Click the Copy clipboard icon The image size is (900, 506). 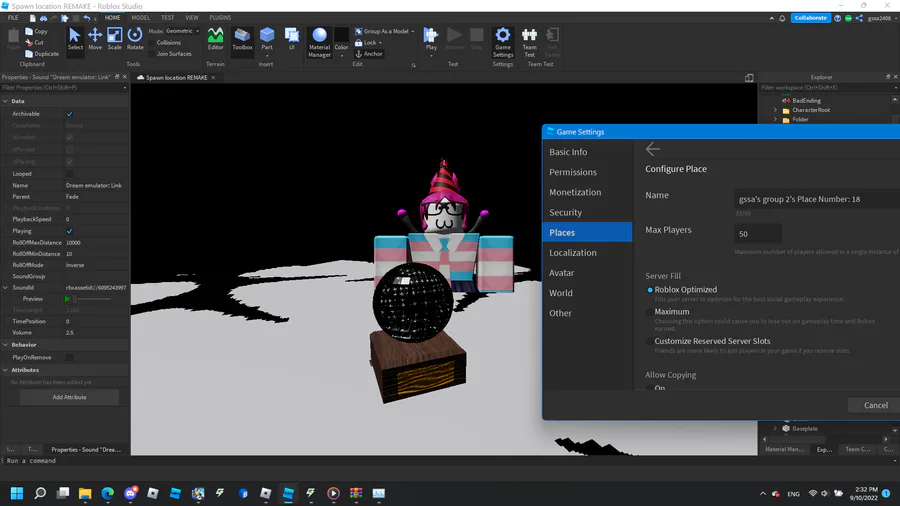(36, 32)
